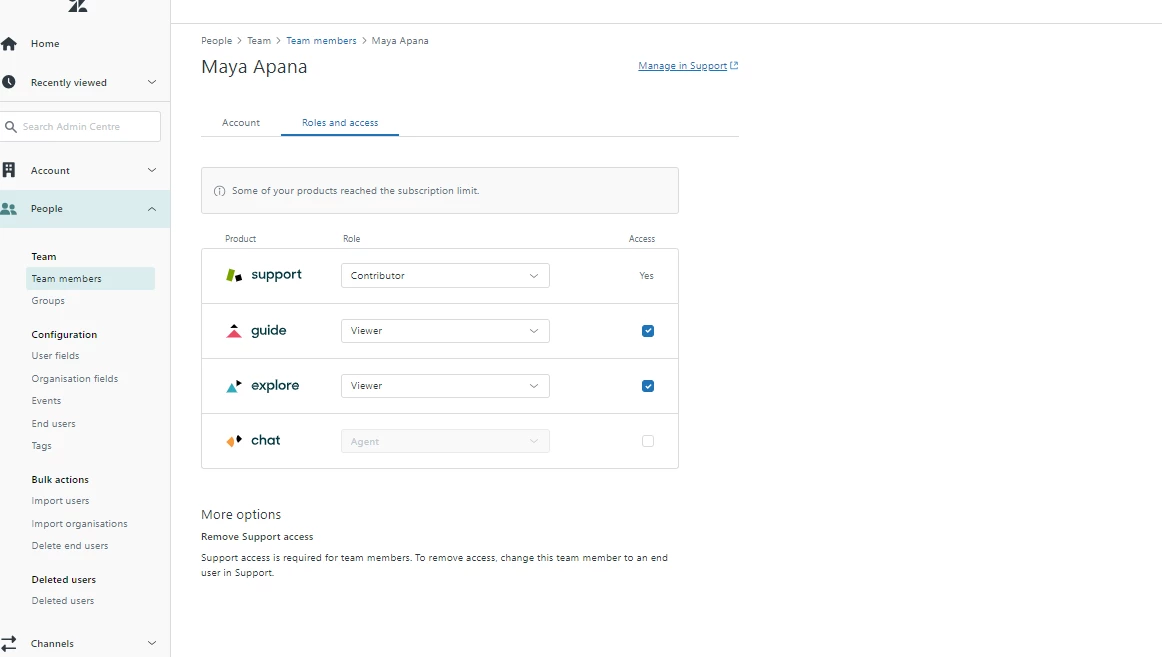Click the Product column header
Image resolution: width=1162 pixels, height=657 pixels.
tap(241, 239)
